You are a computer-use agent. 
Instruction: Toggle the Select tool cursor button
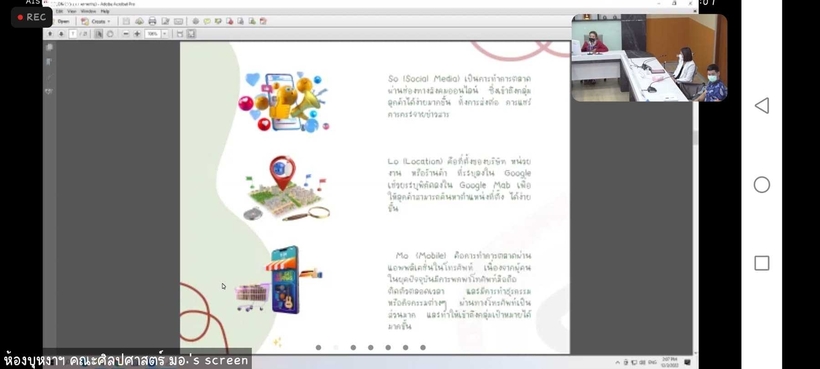[99, 34]
